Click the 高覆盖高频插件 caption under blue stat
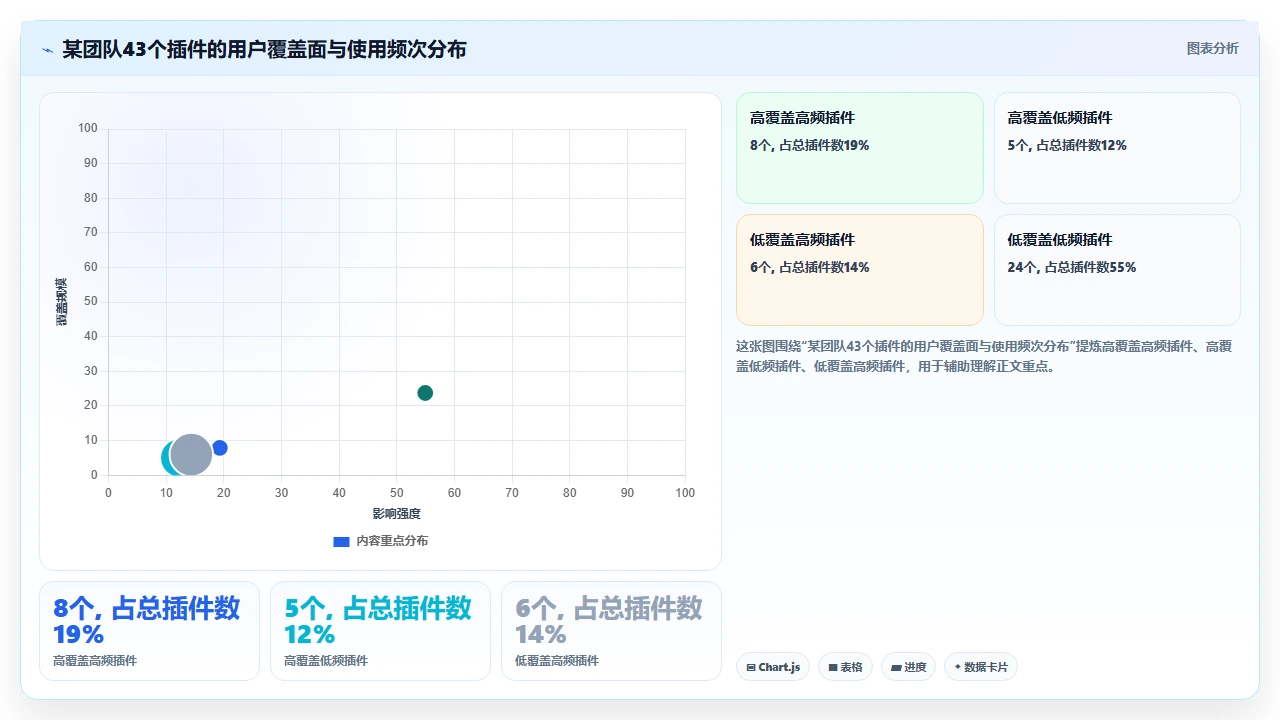 click(x=95, y=661)
